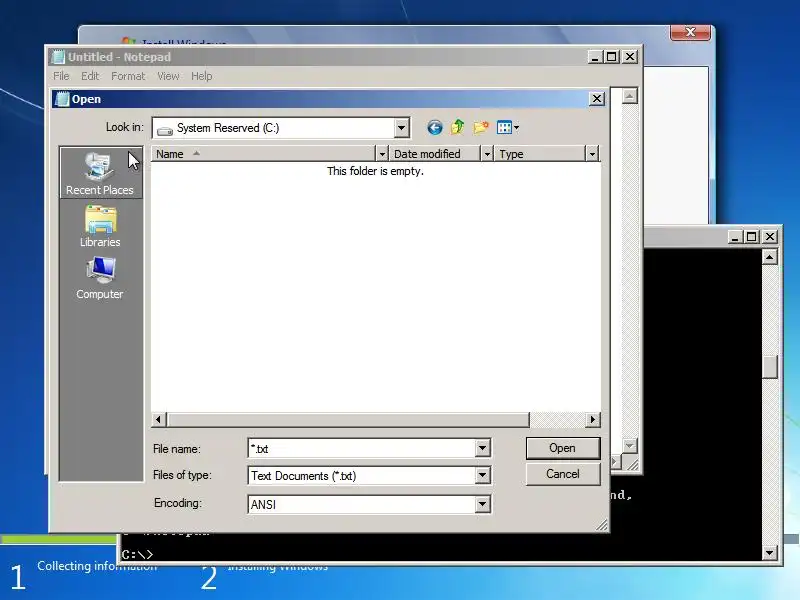
Task: Go back using the blue Back arrow icon
Action: point(435,128)
